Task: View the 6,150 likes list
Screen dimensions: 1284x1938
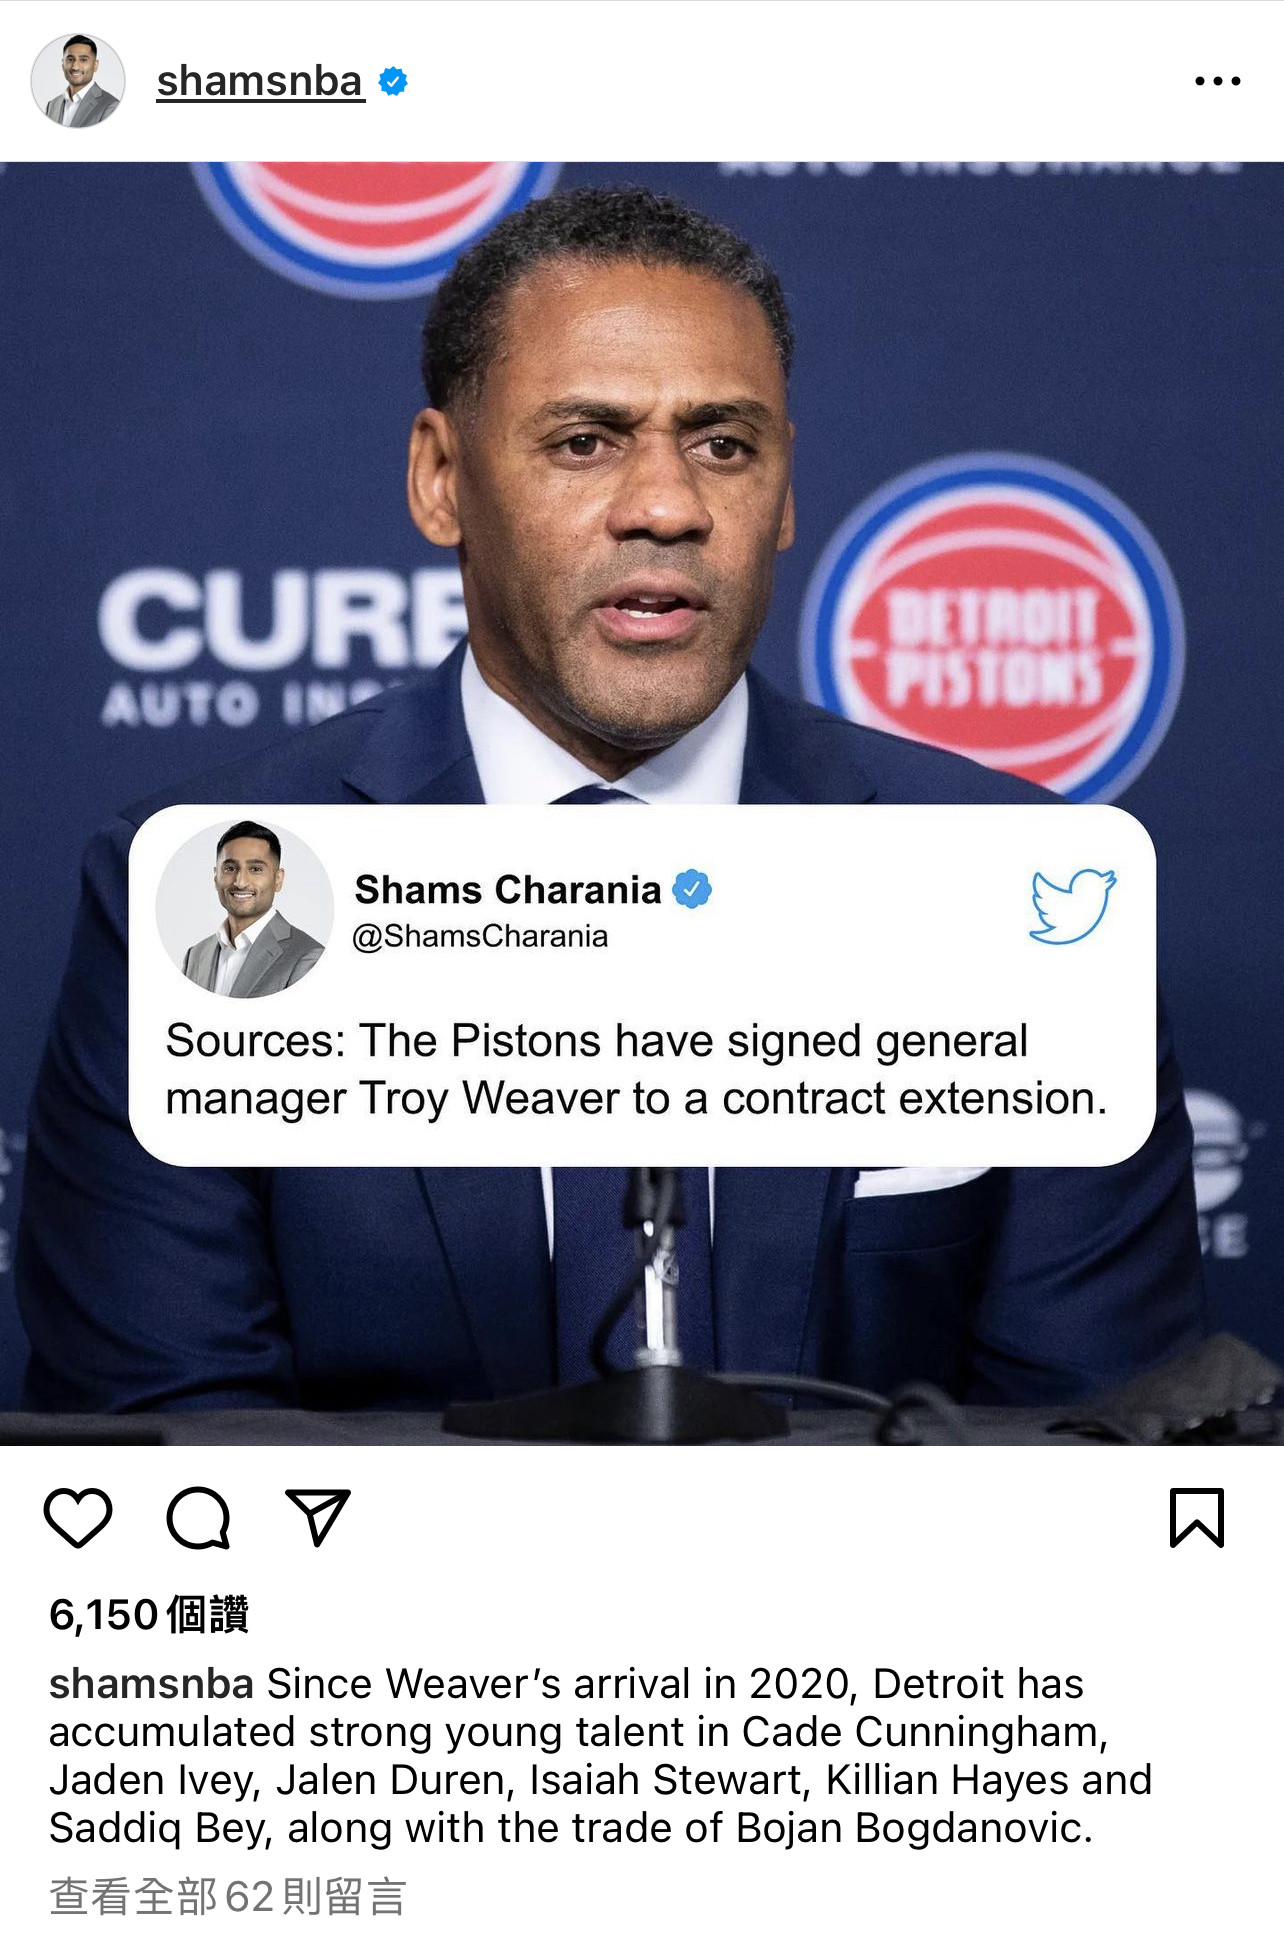Action: [149, 1614]
